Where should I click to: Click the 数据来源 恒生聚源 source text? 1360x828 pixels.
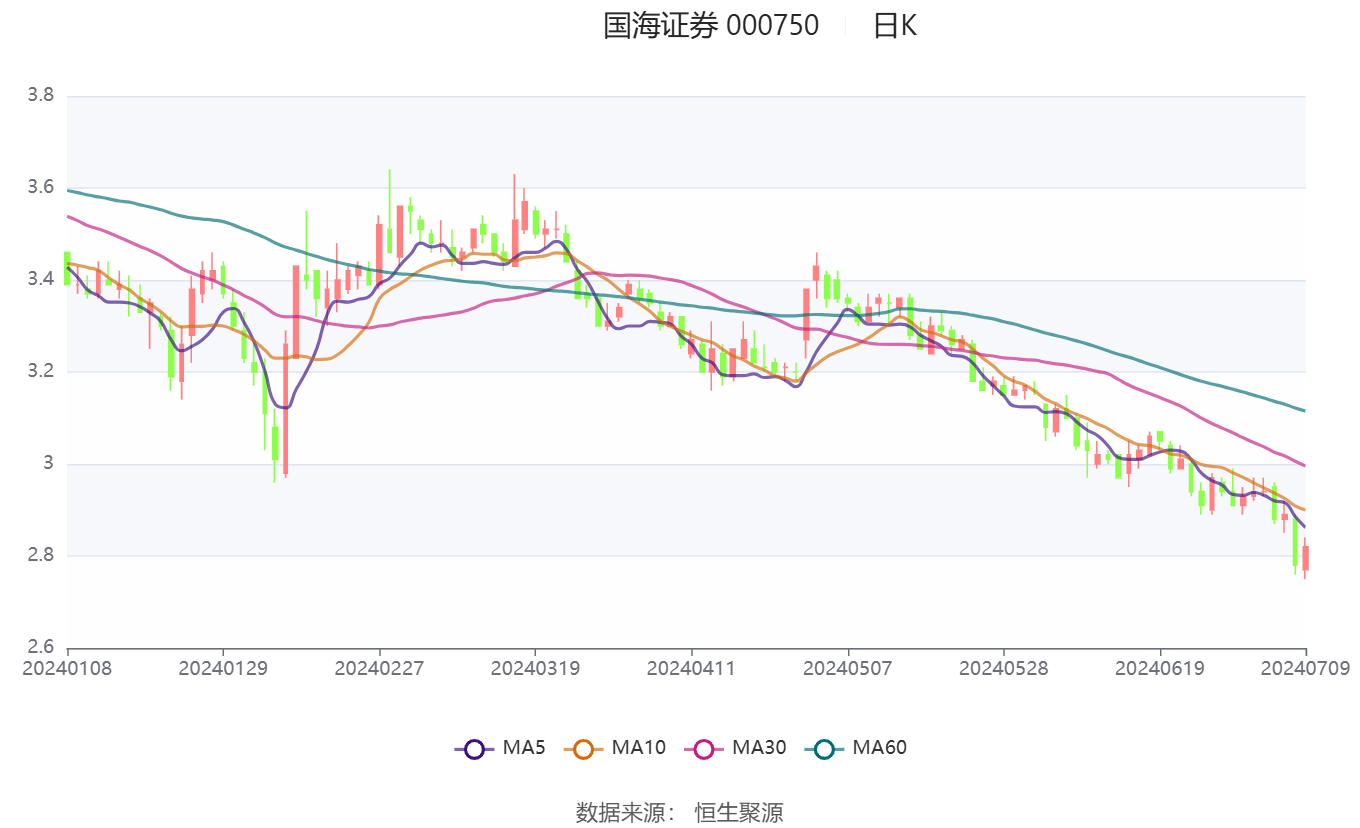[x=679, y=812]
